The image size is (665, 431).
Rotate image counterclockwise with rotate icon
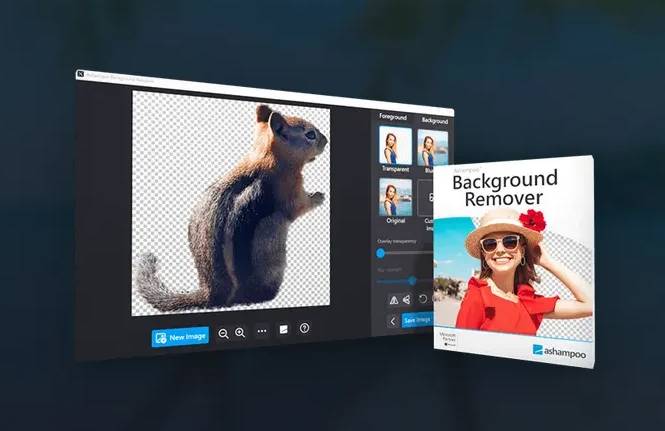coord(423,299)
